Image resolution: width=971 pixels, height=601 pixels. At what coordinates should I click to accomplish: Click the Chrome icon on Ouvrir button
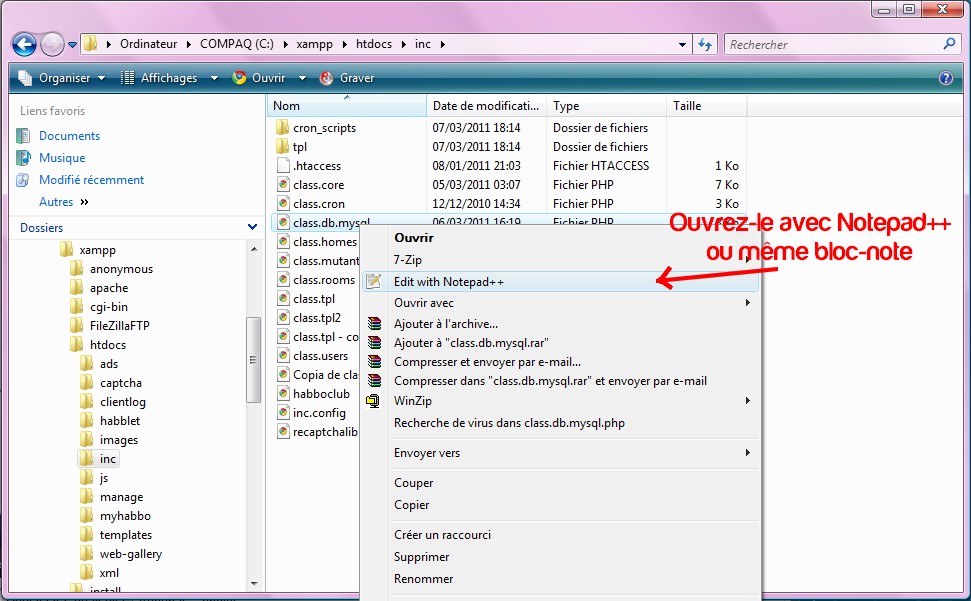(239, 78)
